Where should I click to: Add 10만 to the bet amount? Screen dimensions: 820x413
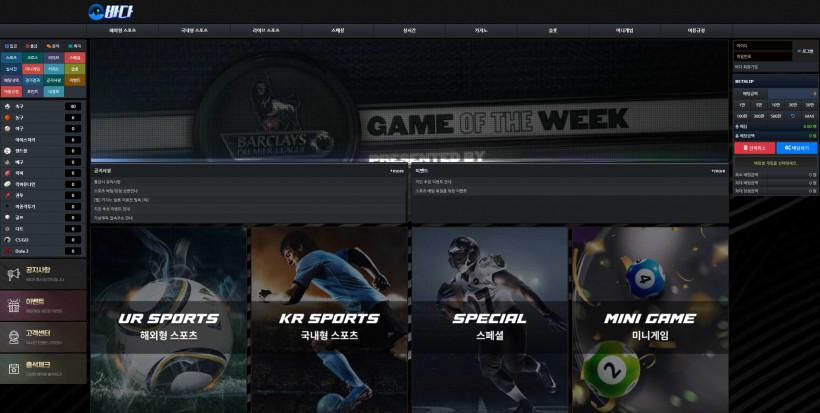776,105
